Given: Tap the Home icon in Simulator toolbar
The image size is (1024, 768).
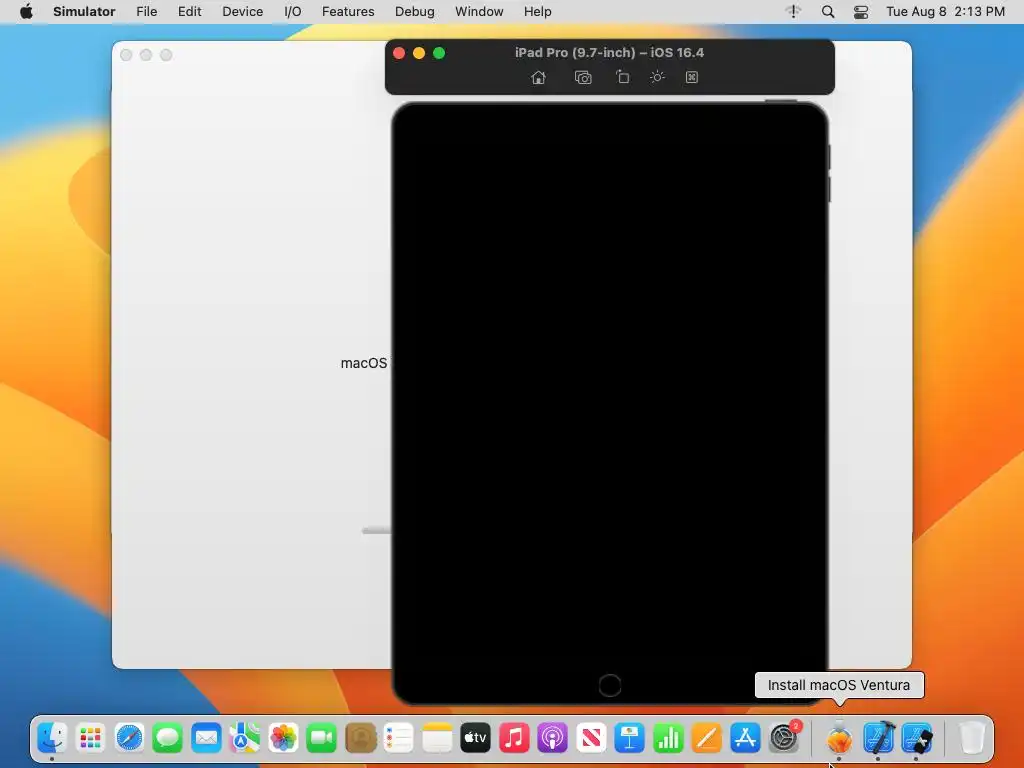Looking at the screenshot, I should [538, 78].
